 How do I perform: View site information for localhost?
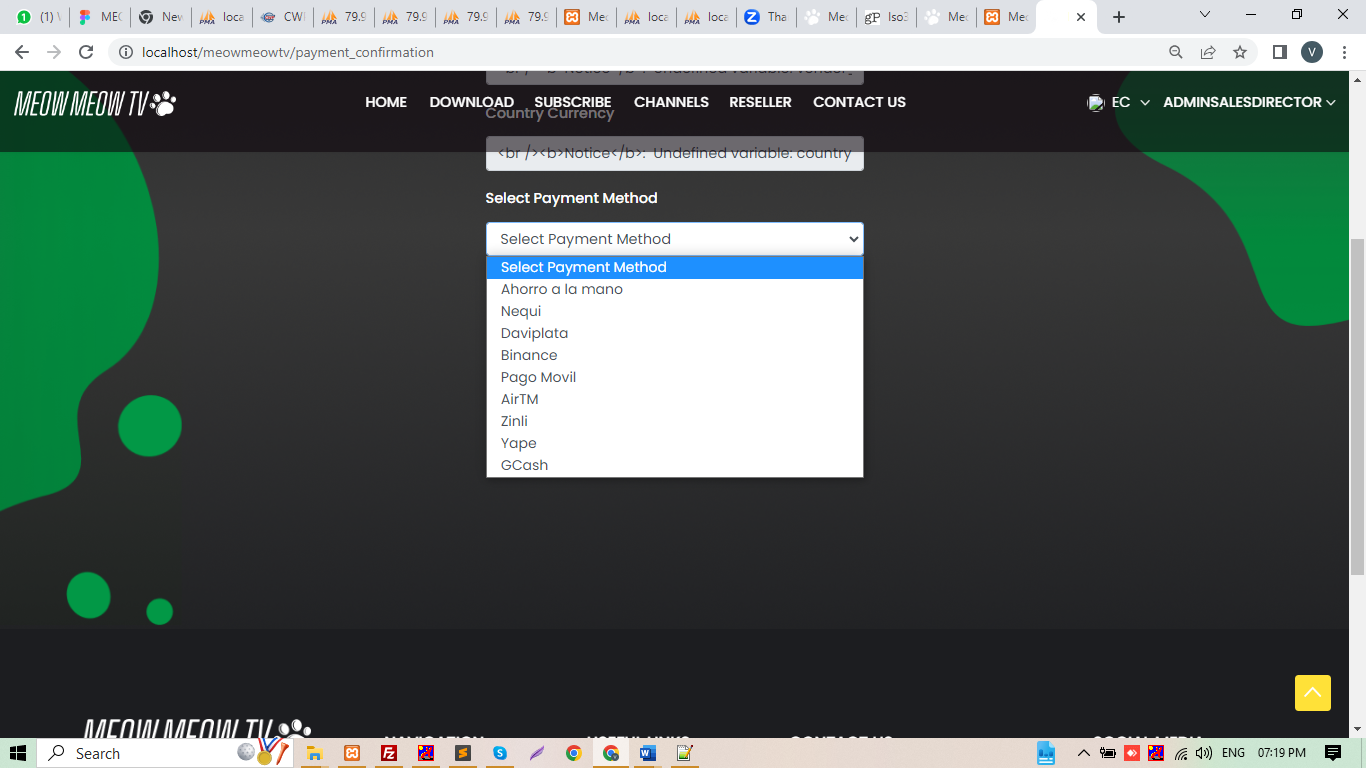click(x=126, y=52)
